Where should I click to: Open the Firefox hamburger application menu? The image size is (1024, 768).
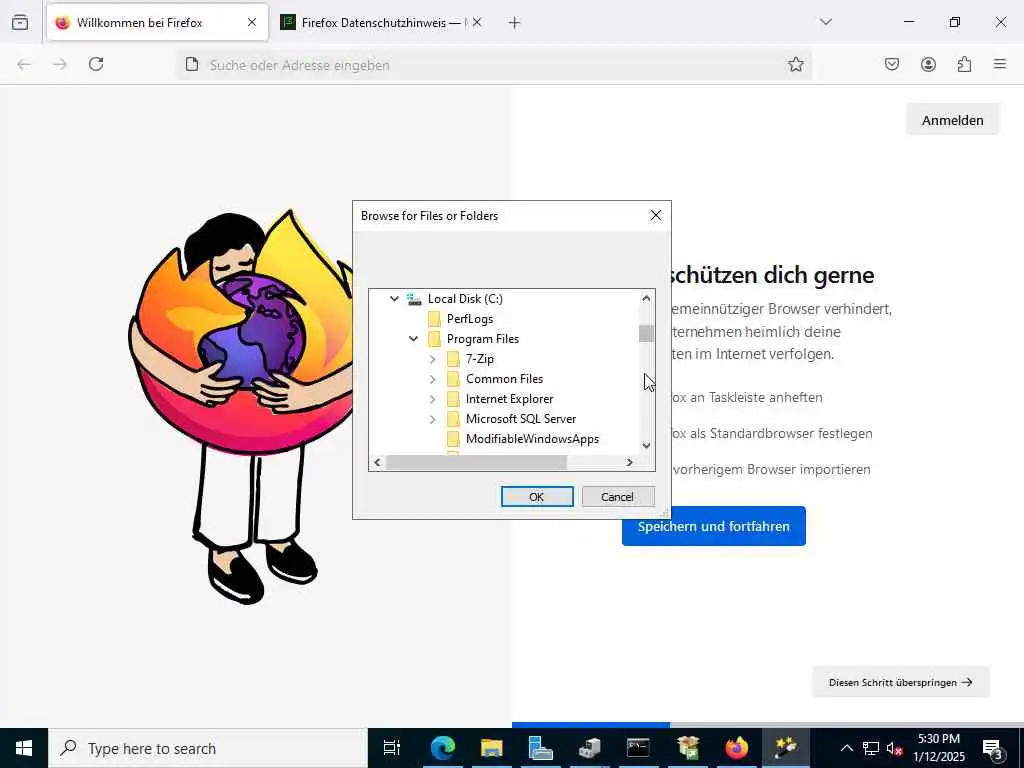point(1000,64)
